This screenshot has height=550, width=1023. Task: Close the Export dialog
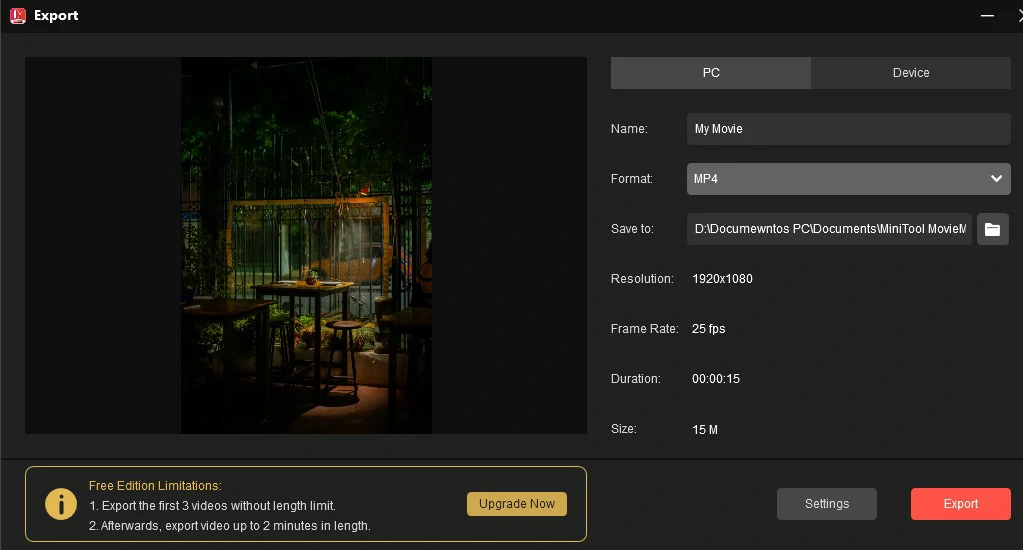[x=1016, y=16]
